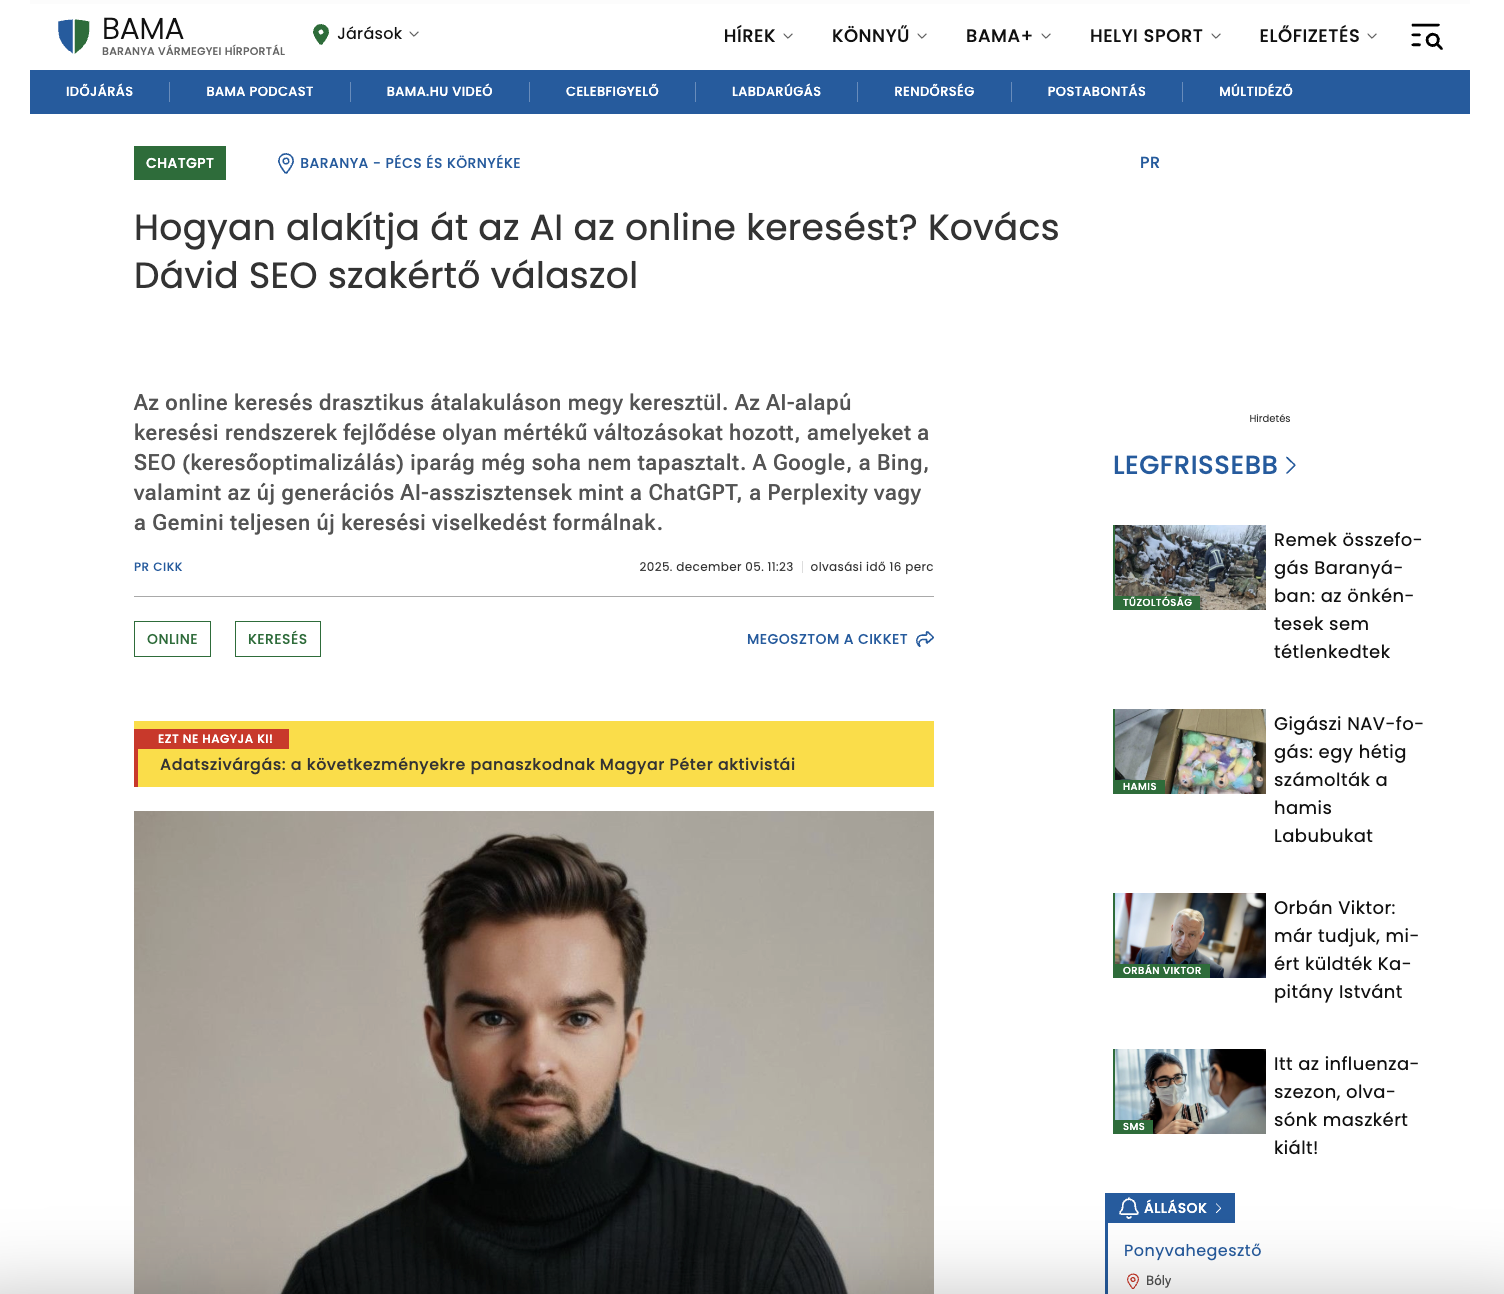Click the share arrow icon
This screenshot has height=1294, width=1504.
(x=925, y=639)
